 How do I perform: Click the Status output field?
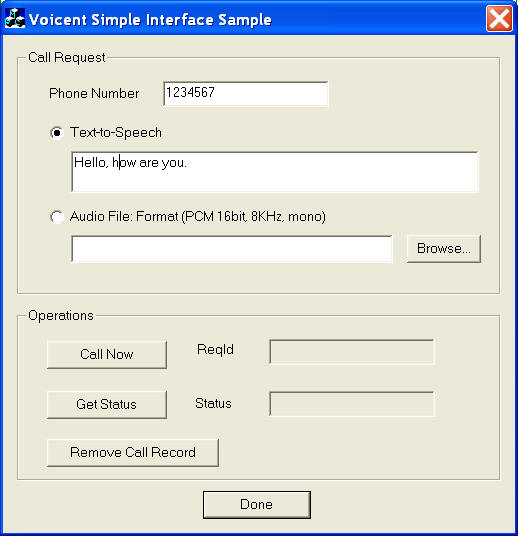pyautogui.click(x=352, y=404)
